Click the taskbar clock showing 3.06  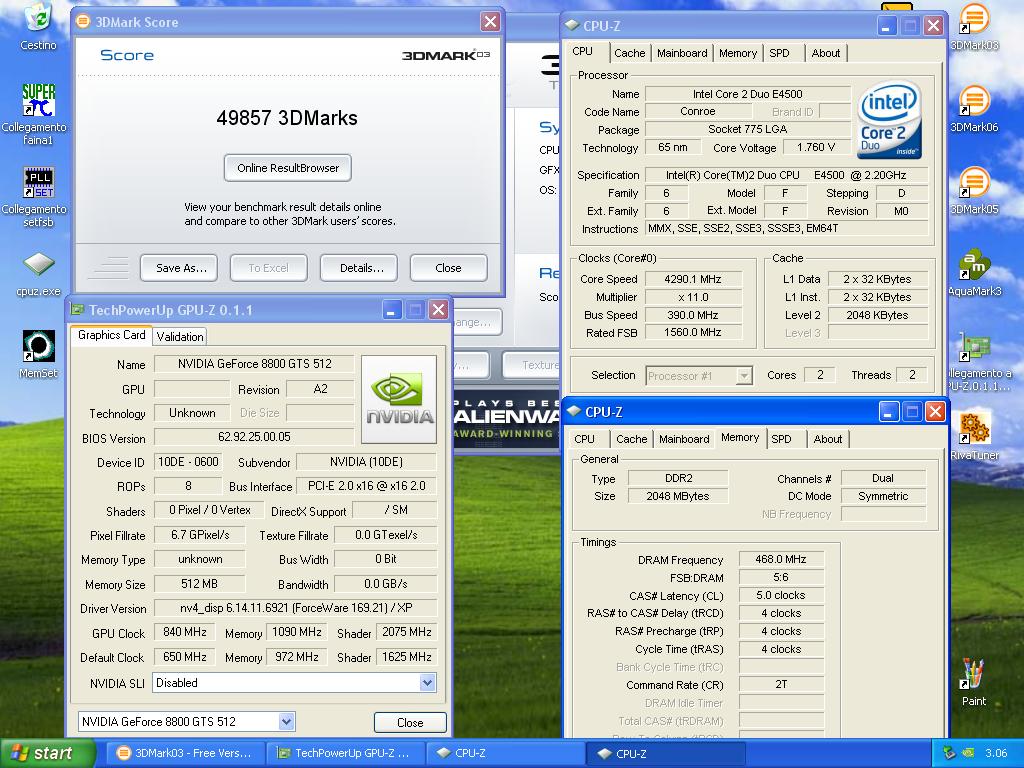[995, 753]
